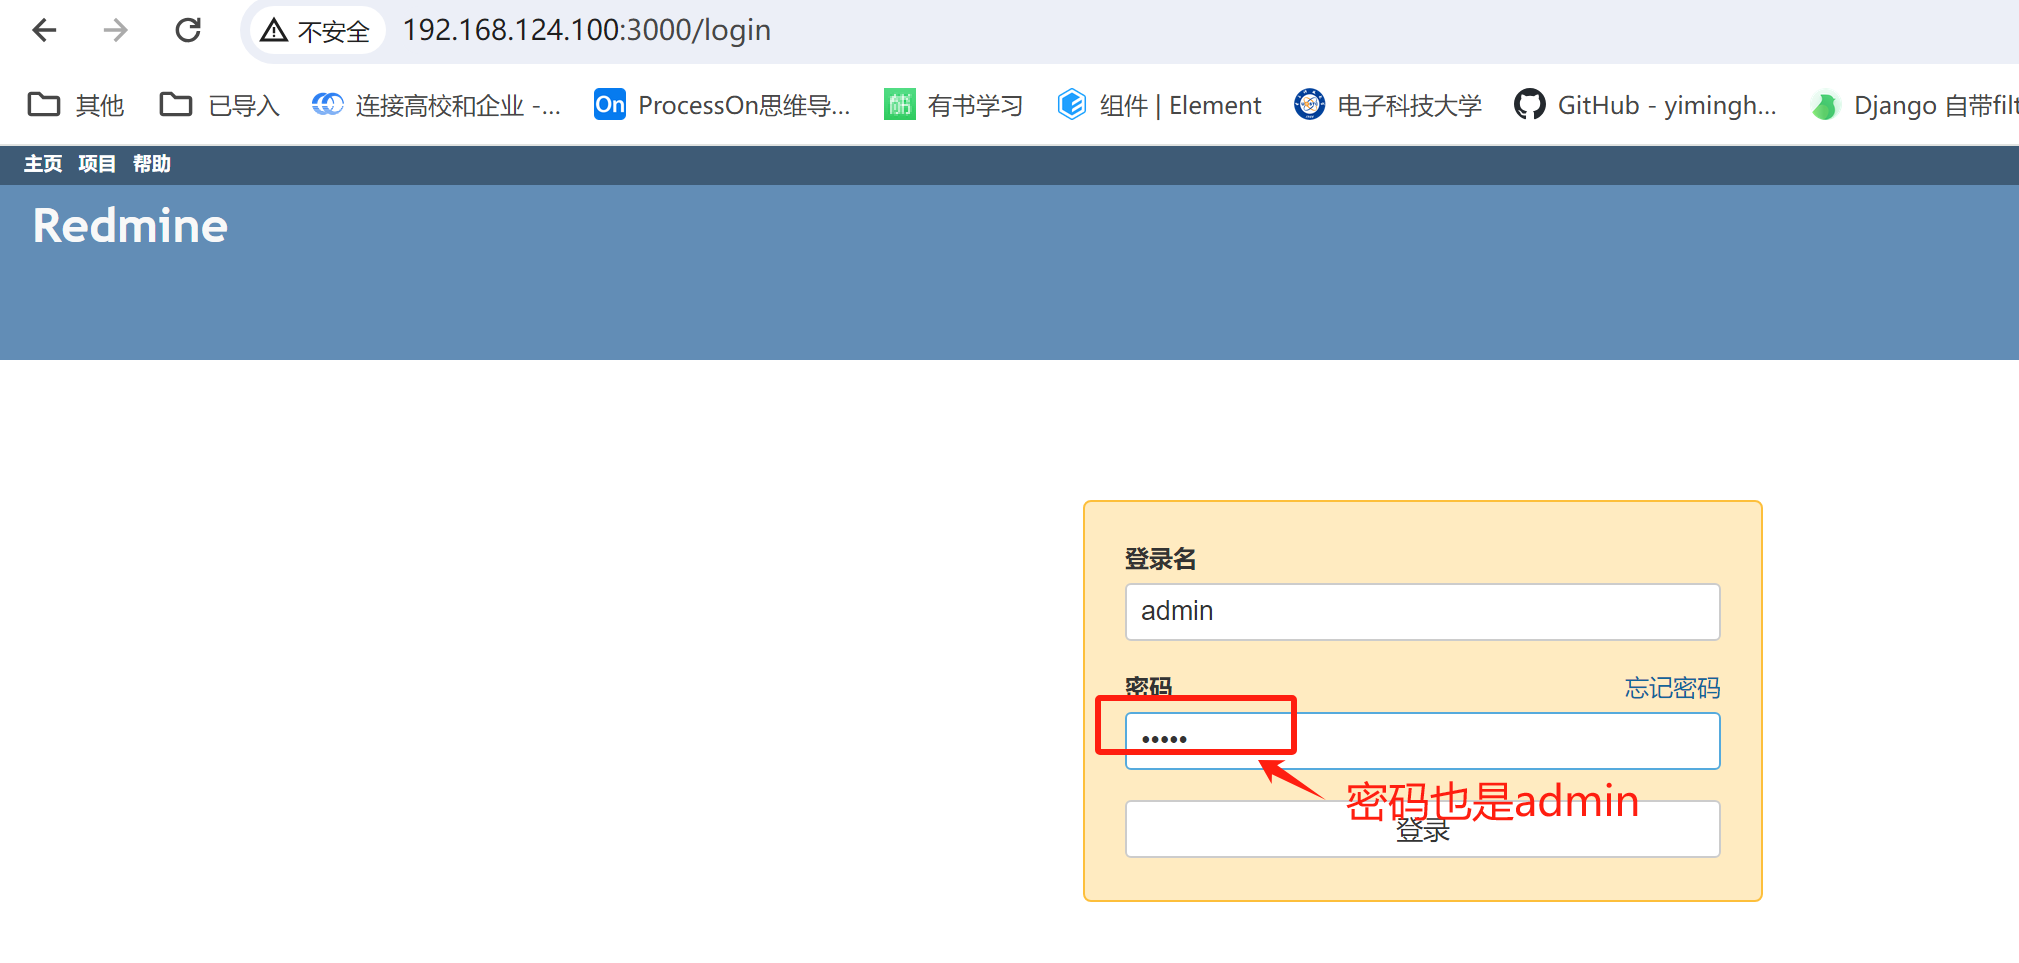Open the 其他 bookmarks folder

[75, 105]
